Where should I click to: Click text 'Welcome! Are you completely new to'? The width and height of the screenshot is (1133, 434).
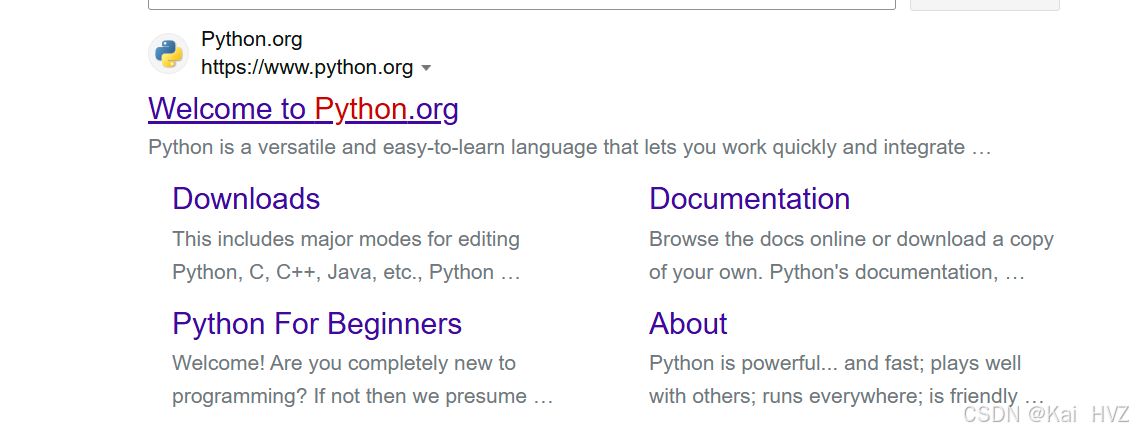click(x=344, y=363)
